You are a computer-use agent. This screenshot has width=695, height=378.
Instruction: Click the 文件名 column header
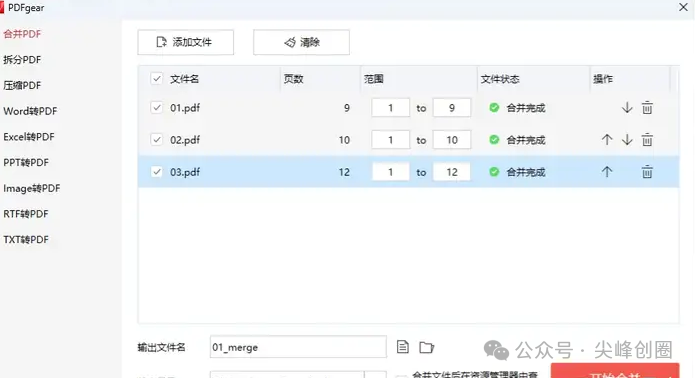click(185, 79)
